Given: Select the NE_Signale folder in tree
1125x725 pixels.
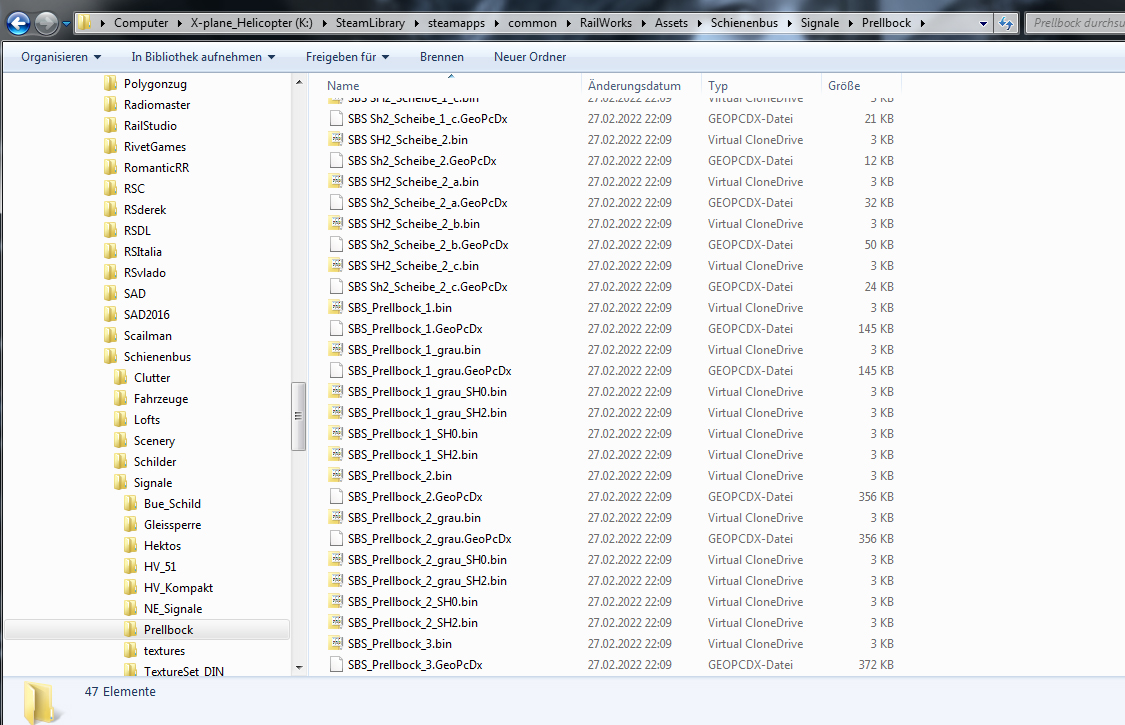Looking at the screenshot, I should coord(173,609).
